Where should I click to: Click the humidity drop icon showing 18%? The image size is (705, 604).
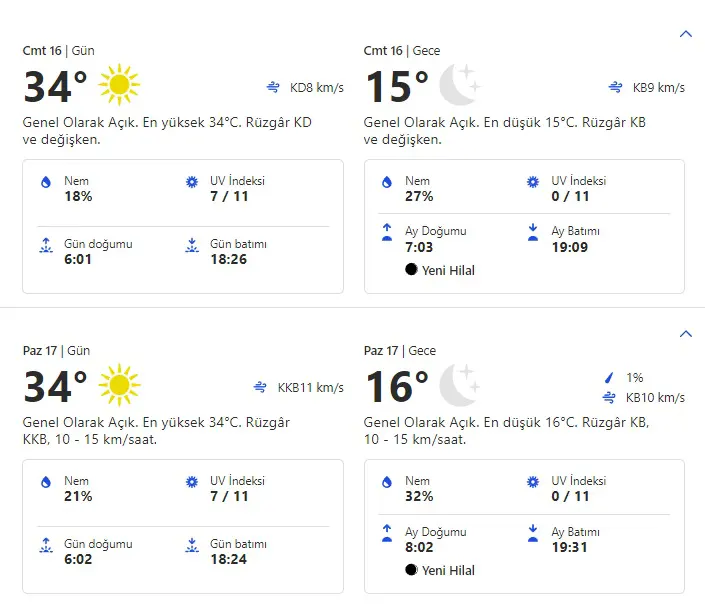click(45, 182)
